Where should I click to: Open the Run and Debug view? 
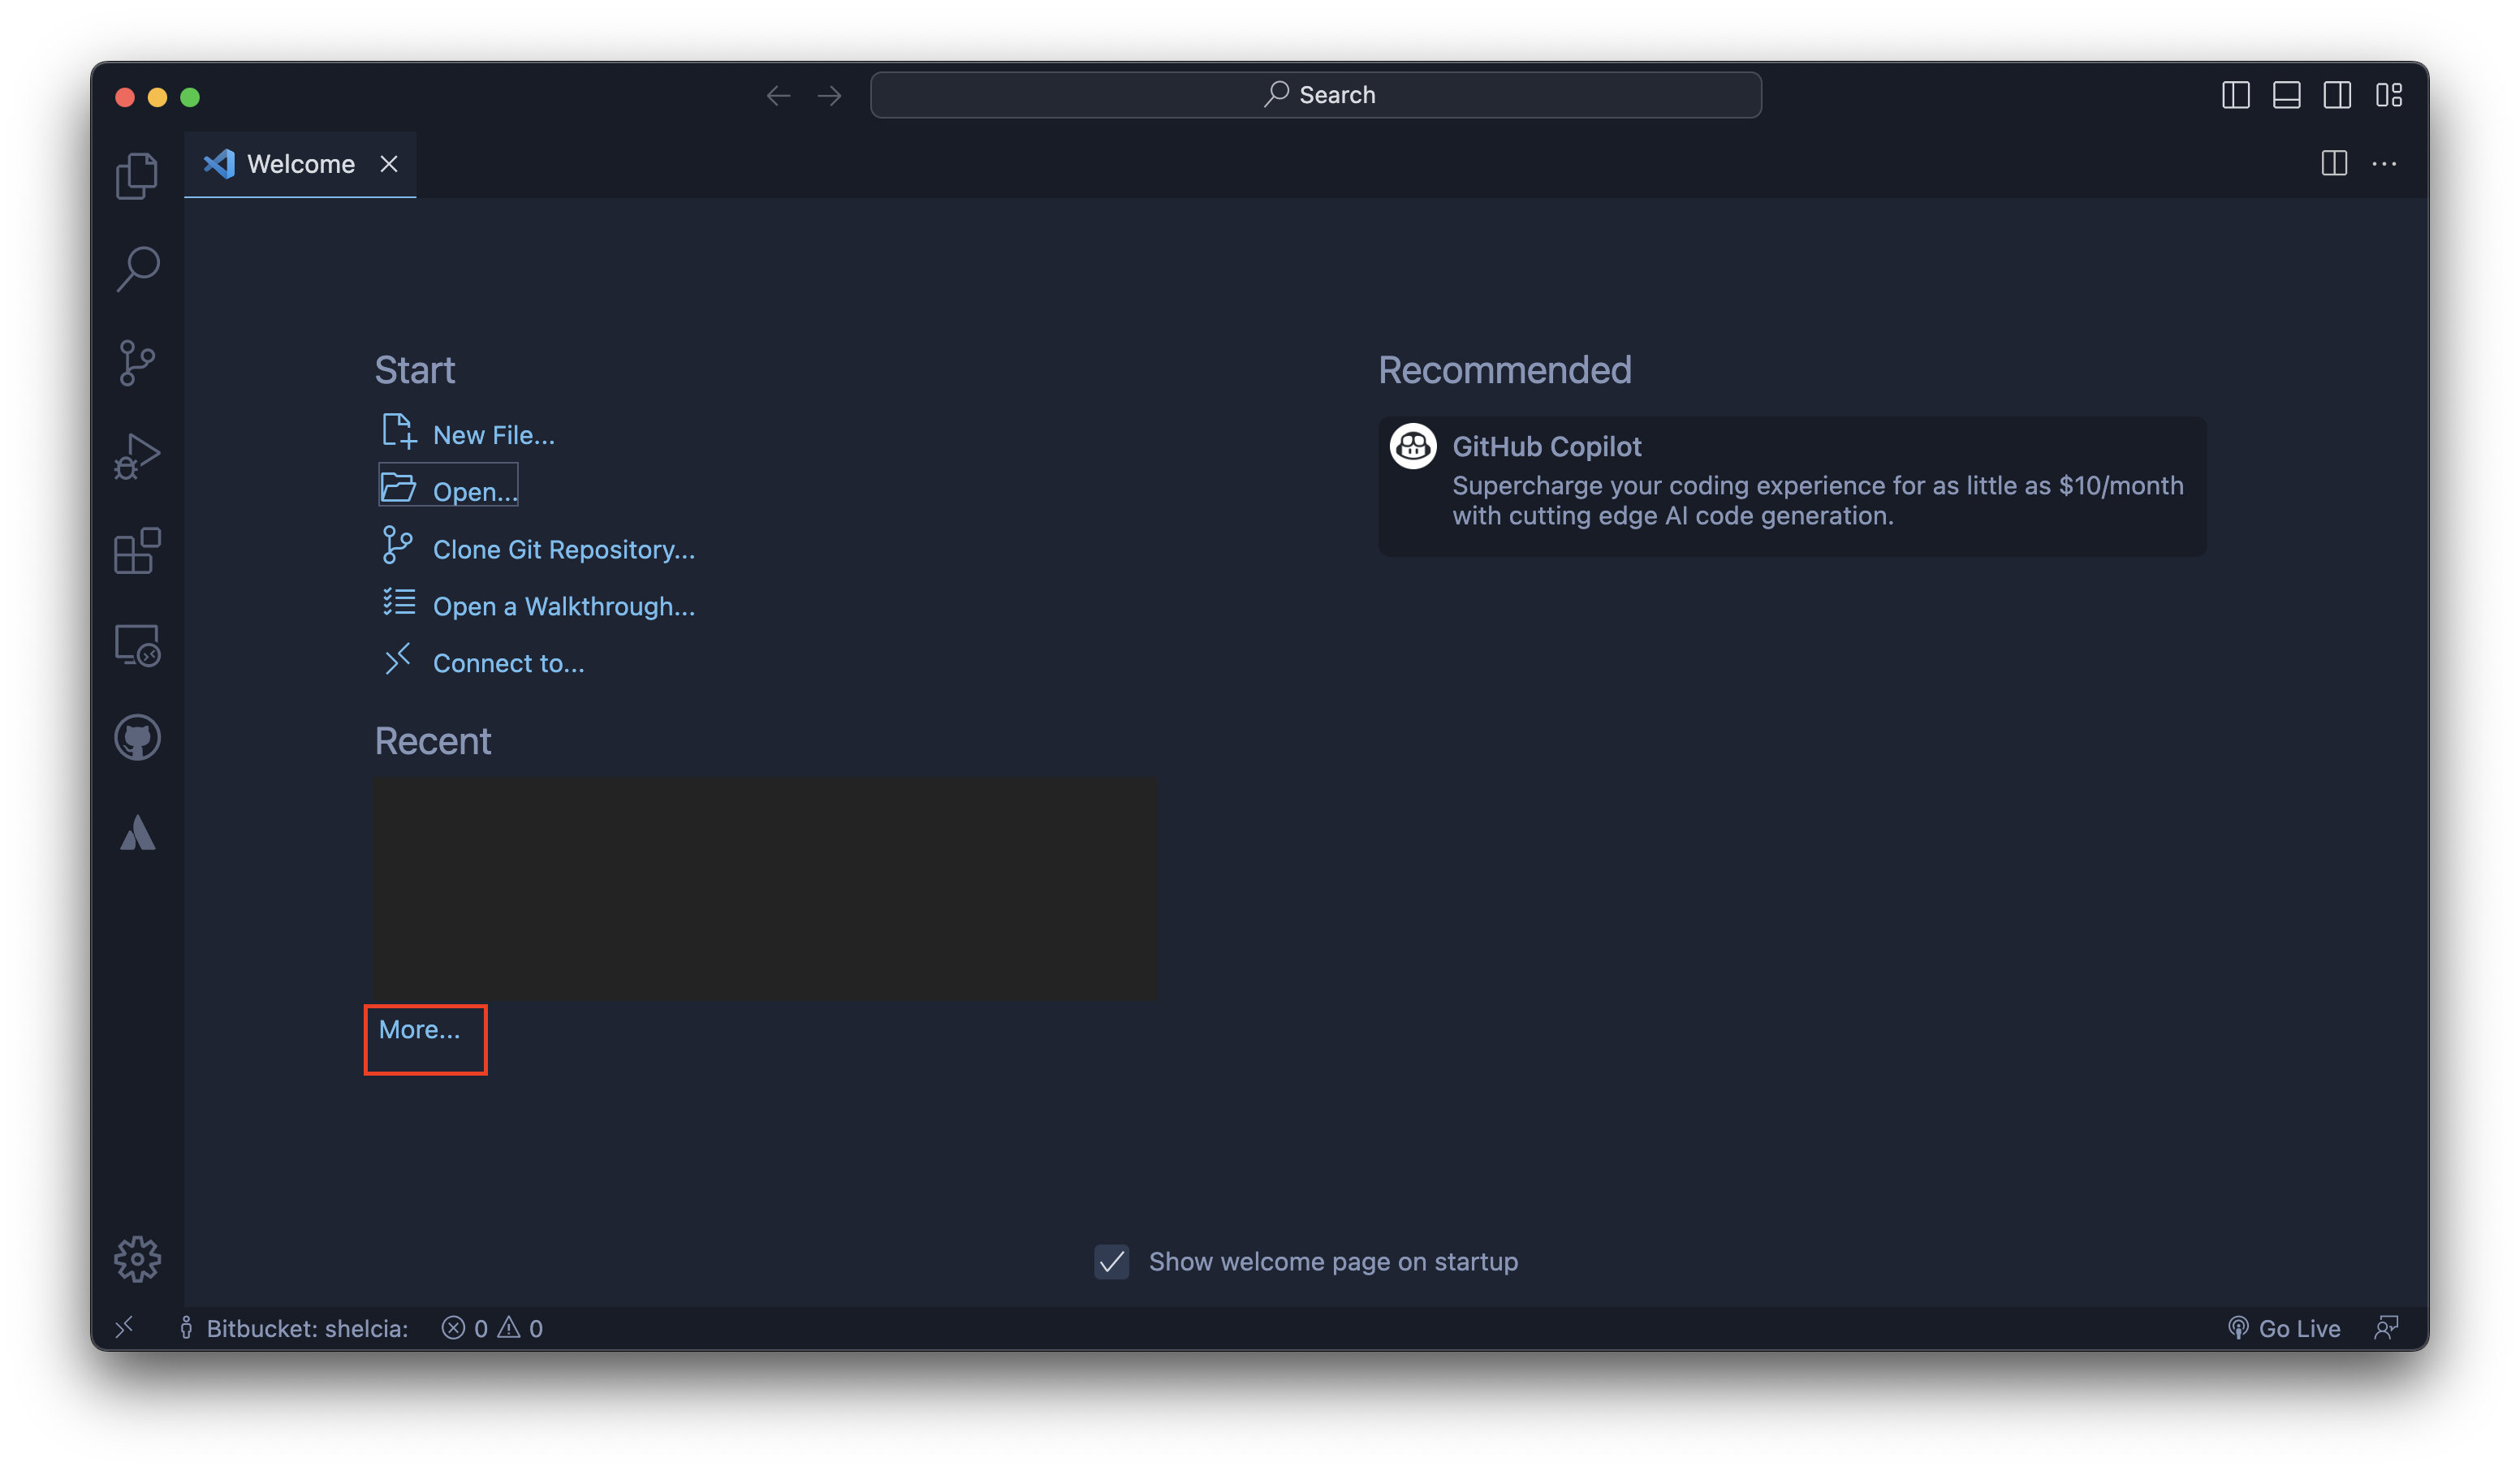[137, 455]
